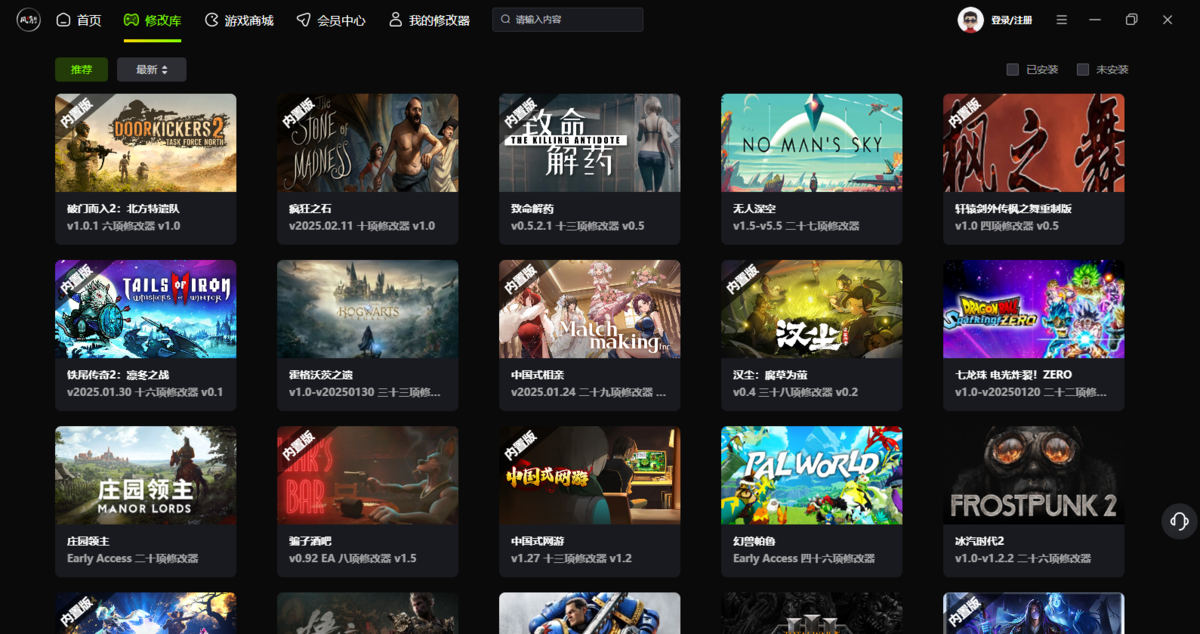The image size is (1200, 634).
Task: Open 致命解药 game cover
Action: (x=590, y=143)
